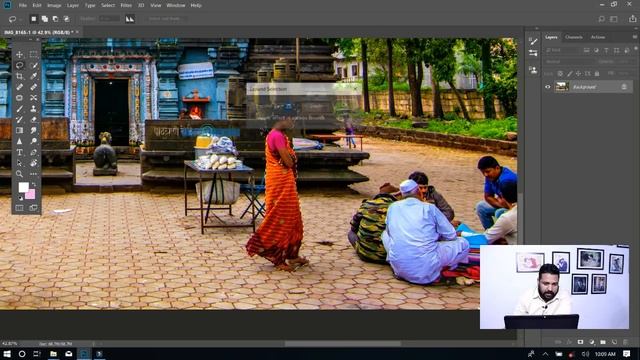This screenshot has width=640, height=360.
Task: Select the Hand tool
Action: [33, 163]
